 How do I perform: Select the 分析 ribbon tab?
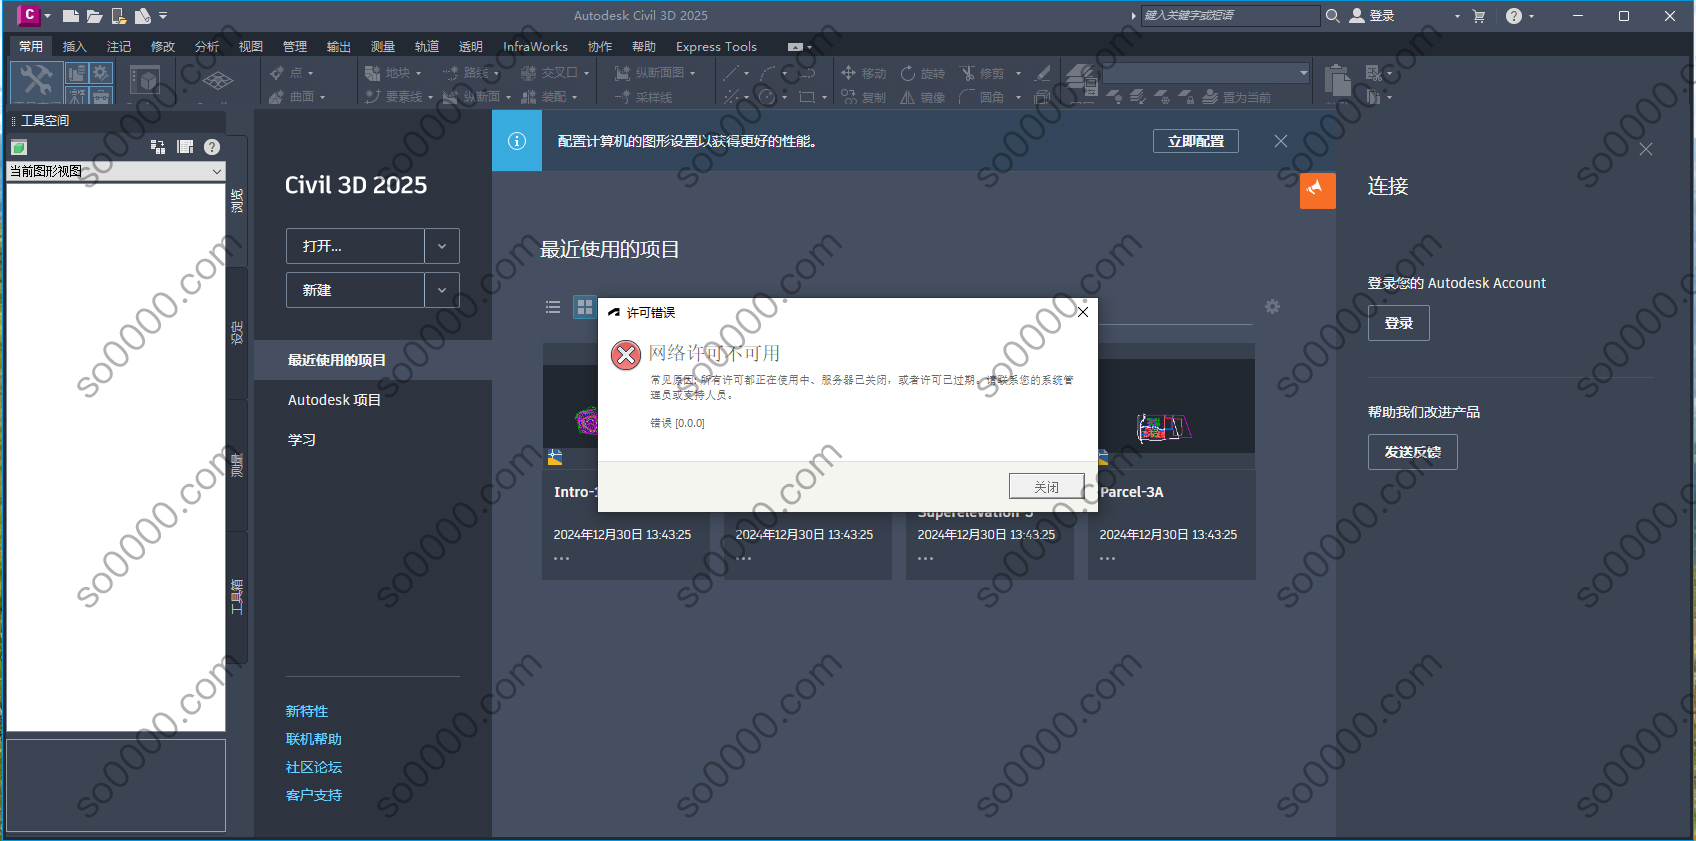coord(207,46)
